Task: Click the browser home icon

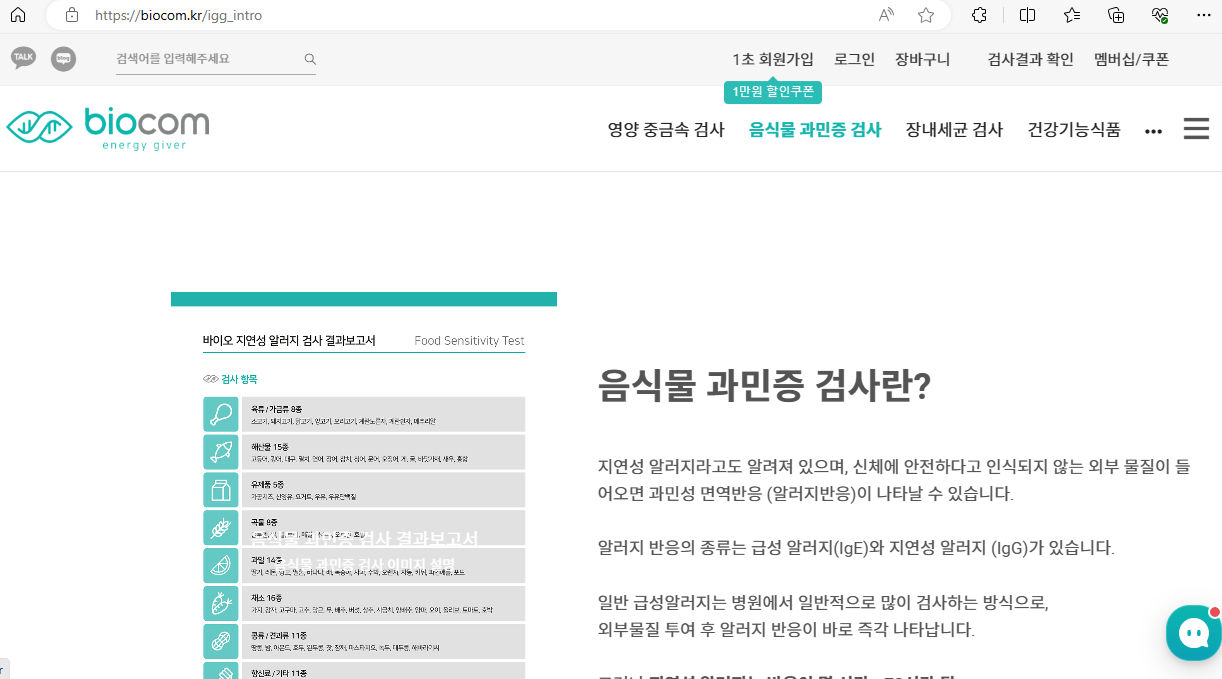Action: (18, 15)
